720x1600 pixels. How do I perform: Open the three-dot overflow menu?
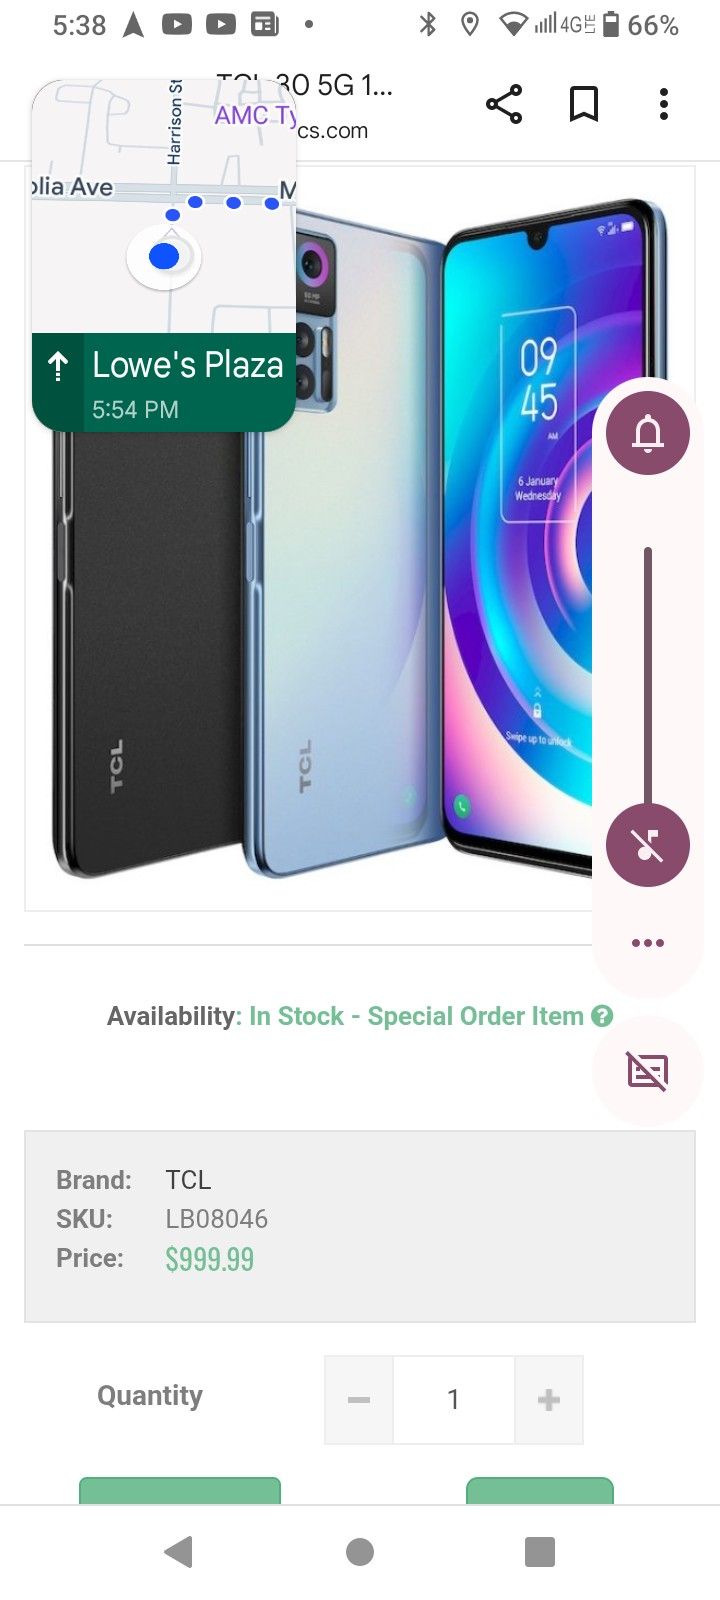pyautogui.click(x=664, y=104)
